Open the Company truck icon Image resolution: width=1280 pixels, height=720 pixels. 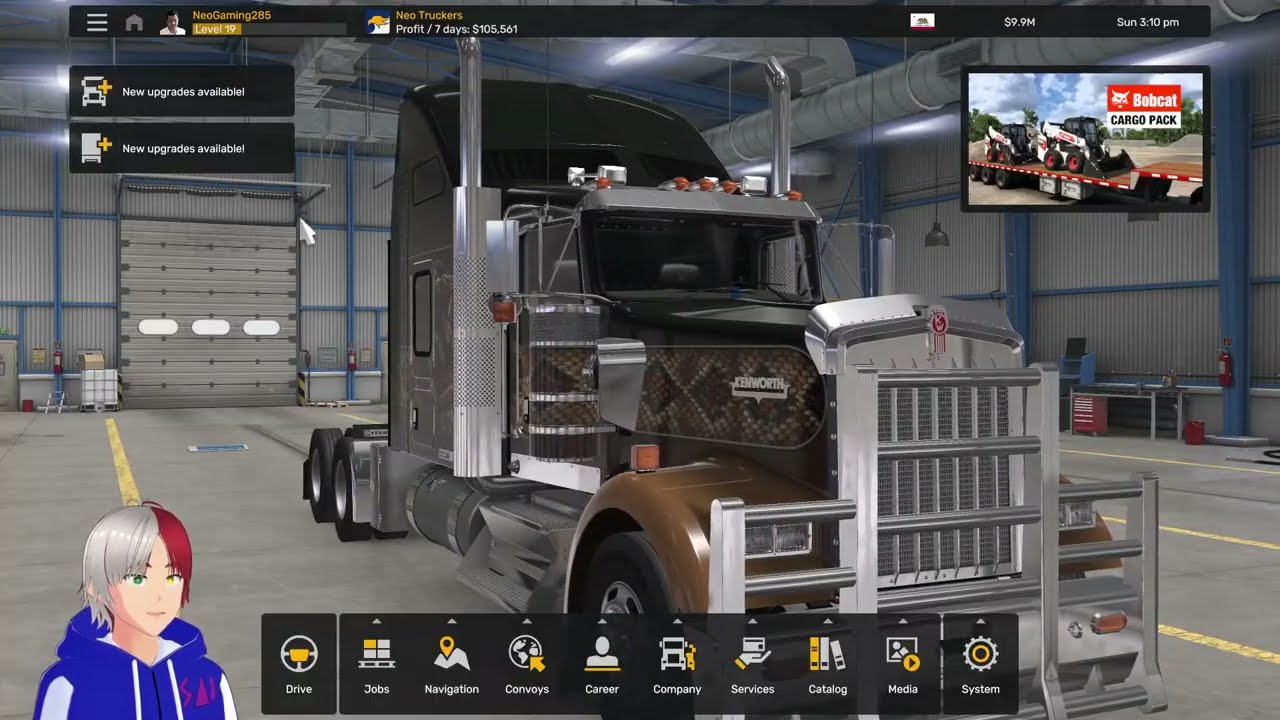(677, 654)
